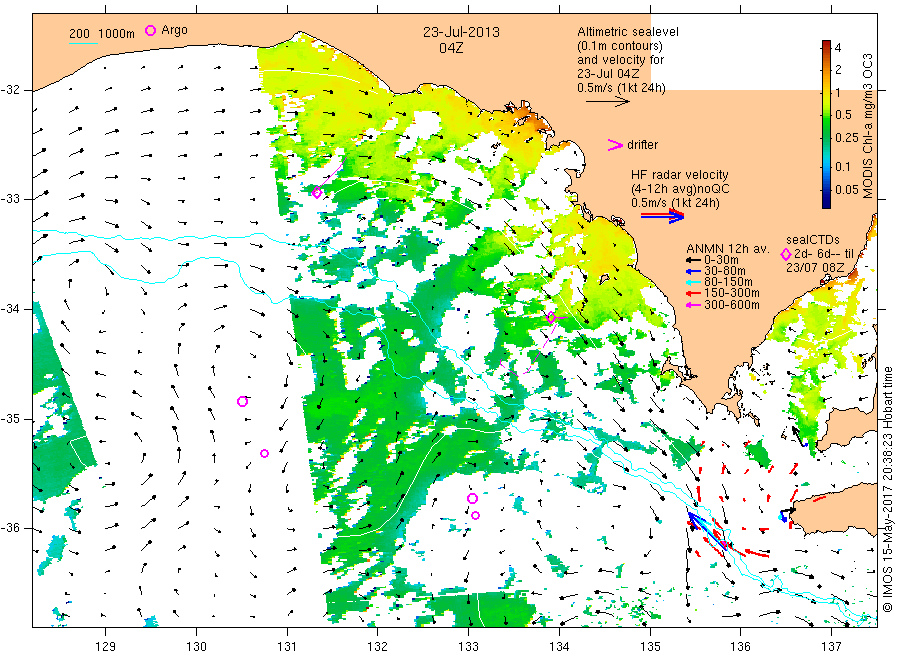
Task: Click the 133 longitude axis label
Action: (x=468, y=647)
